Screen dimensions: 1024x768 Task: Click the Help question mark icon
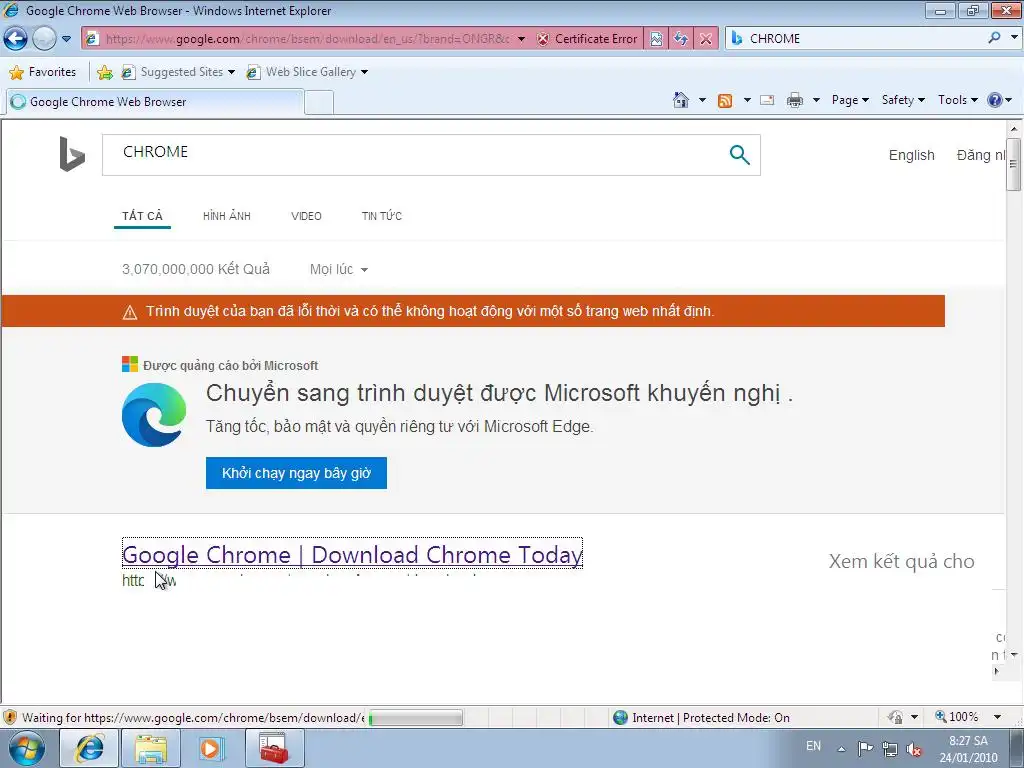point(995,100)
